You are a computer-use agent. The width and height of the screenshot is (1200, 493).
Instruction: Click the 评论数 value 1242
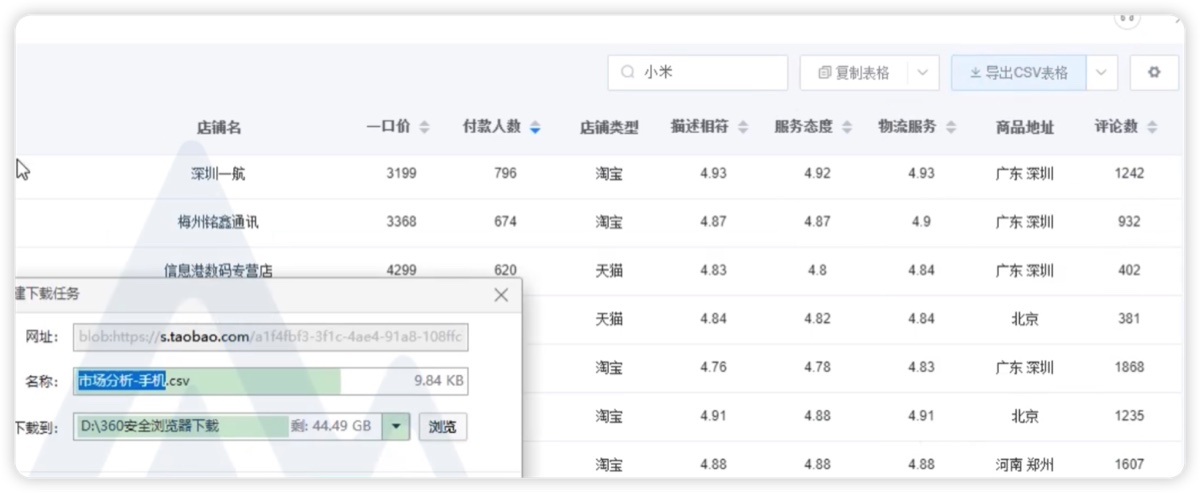1129,173
